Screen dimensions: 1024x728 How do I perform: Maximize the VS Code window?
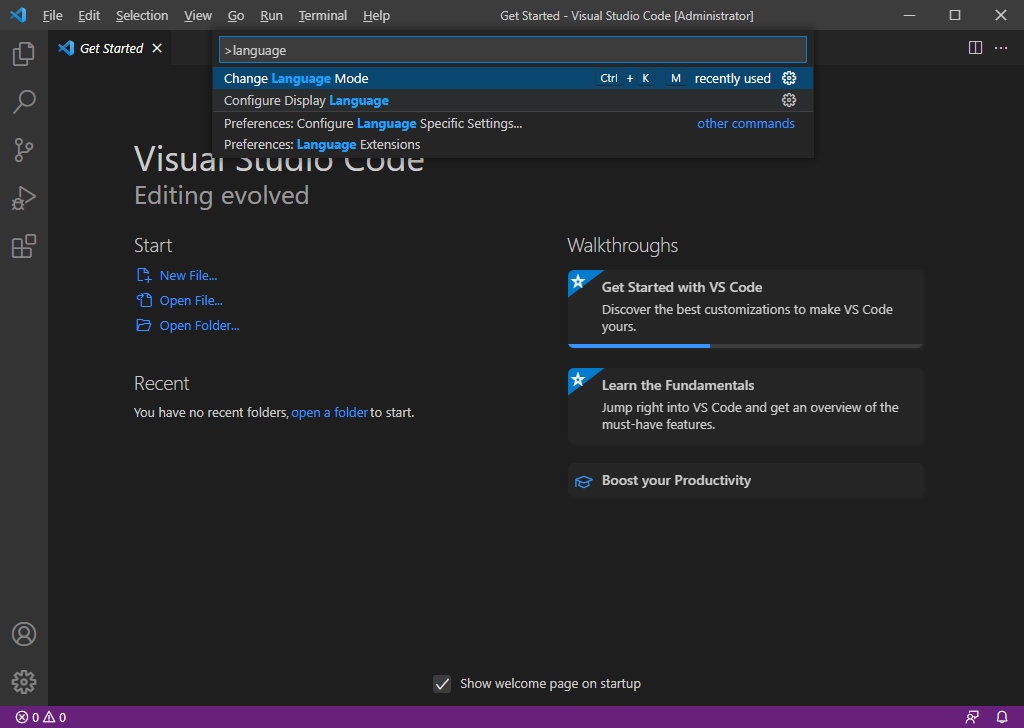coord(955,15)
